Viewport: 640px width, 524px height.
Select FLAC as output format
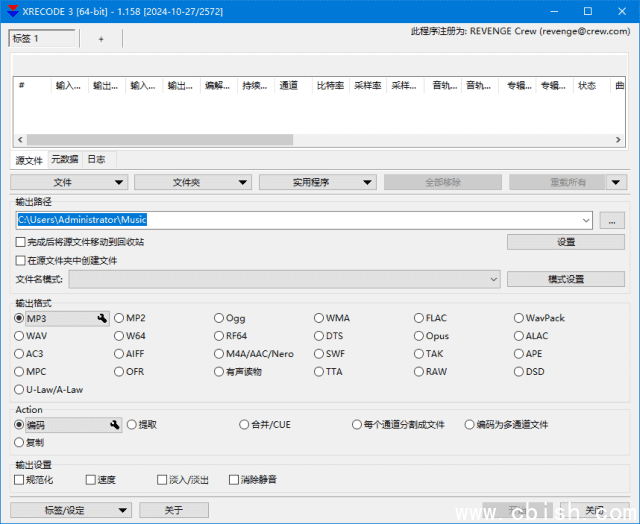(x=420, y=318)
